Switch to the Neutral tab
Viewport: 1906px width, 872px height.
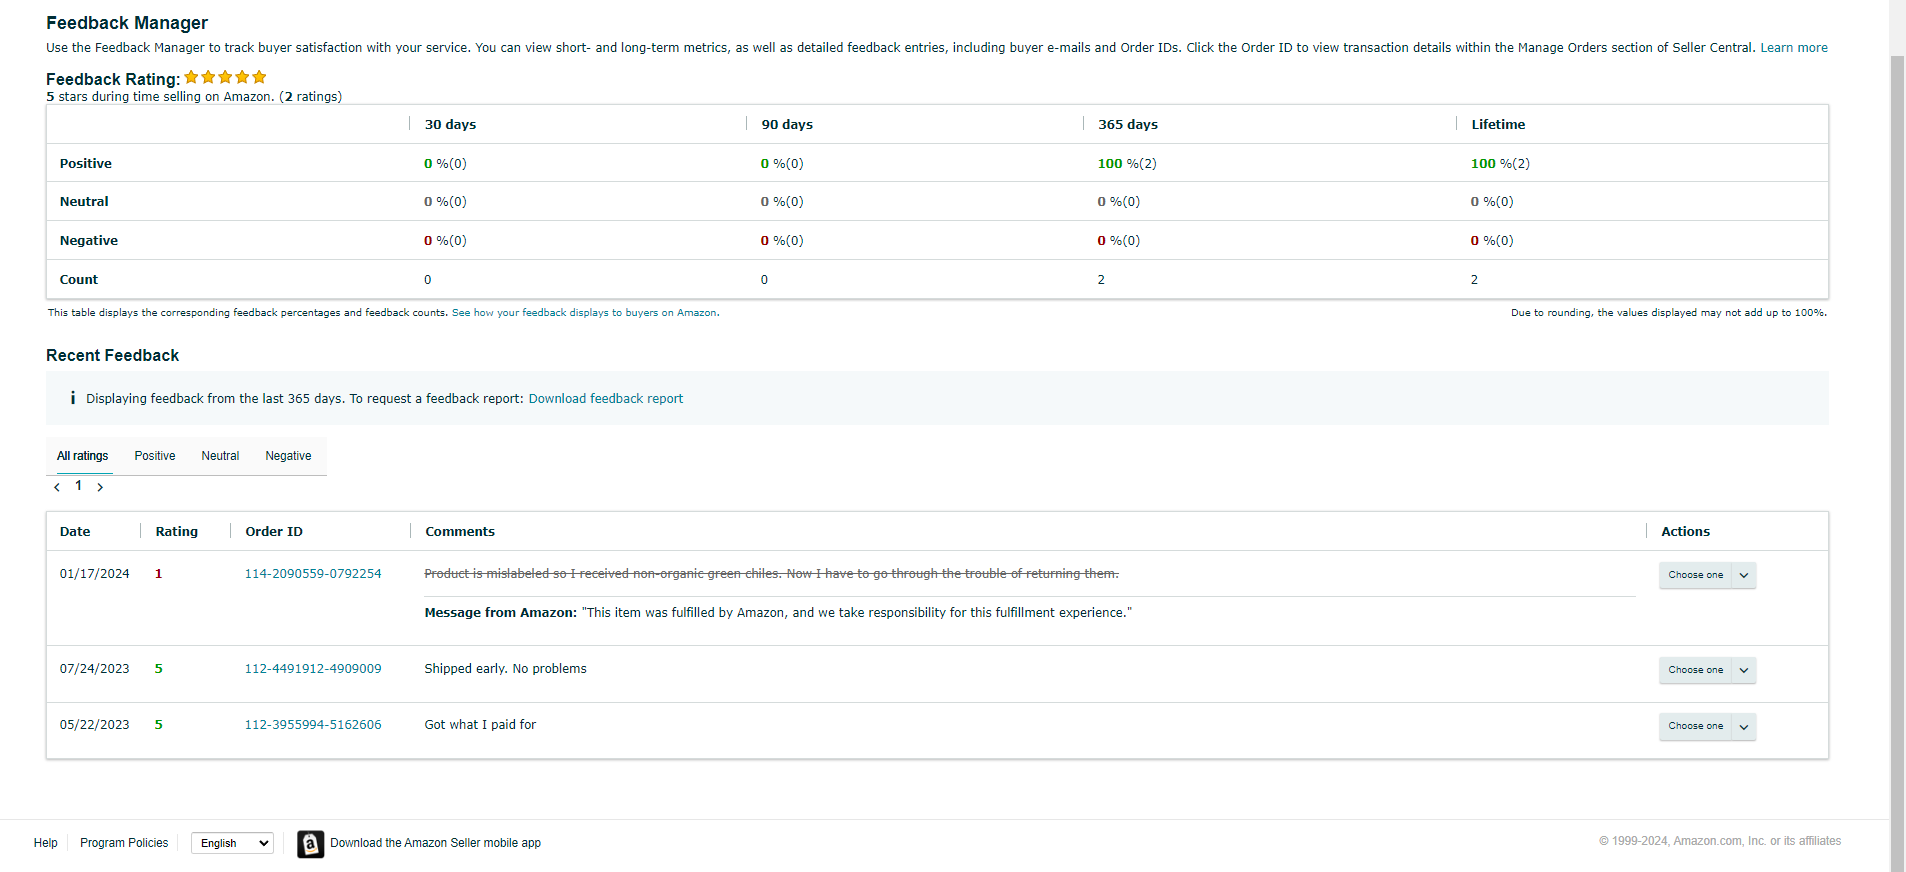(x=220, y=456)
